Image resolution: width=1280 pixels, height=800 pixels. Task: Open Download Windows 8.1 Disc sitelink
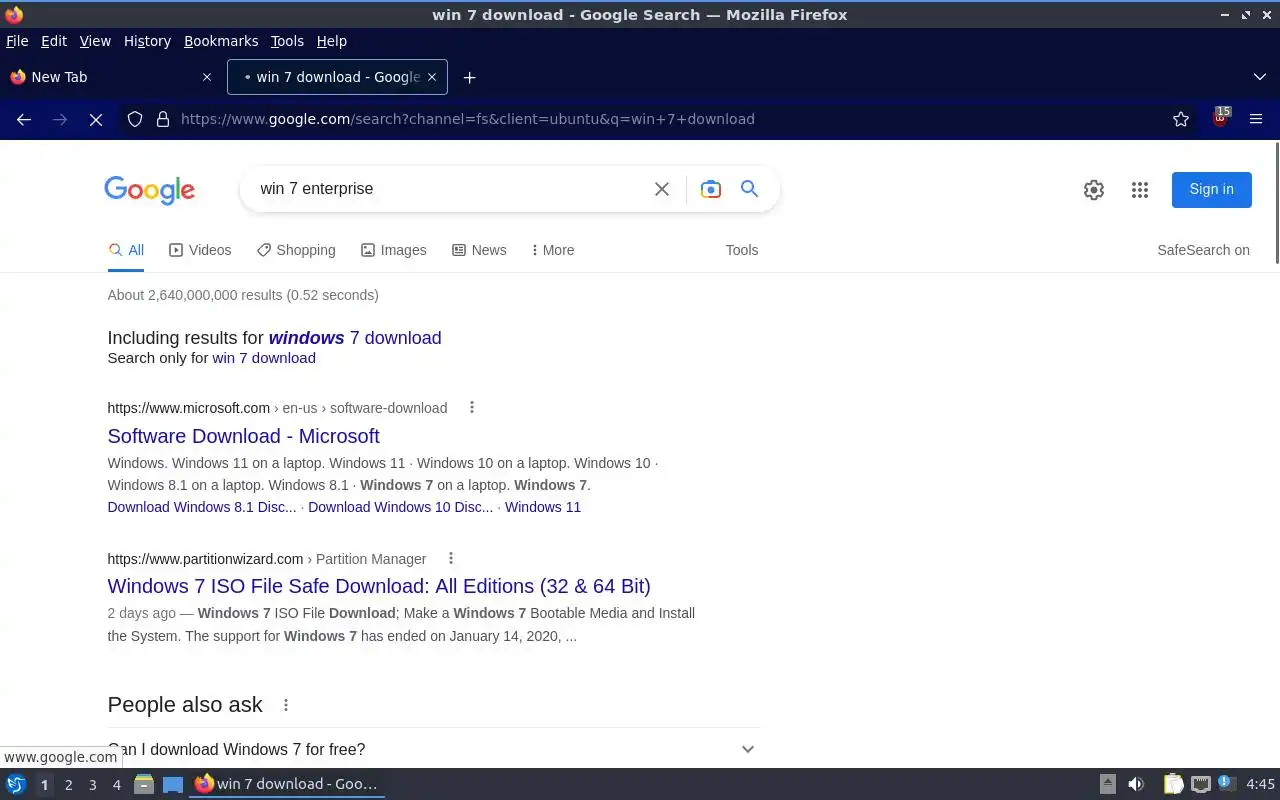pos(202,507)
